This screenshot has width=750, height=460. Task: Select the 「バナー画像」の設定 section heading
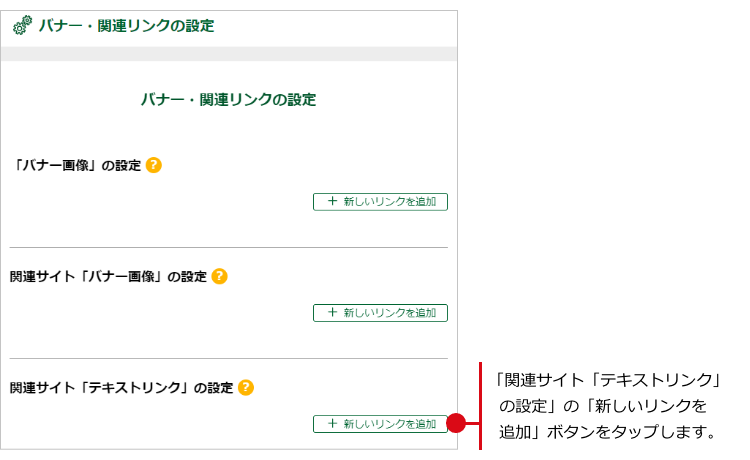click(x=76, y=165)
